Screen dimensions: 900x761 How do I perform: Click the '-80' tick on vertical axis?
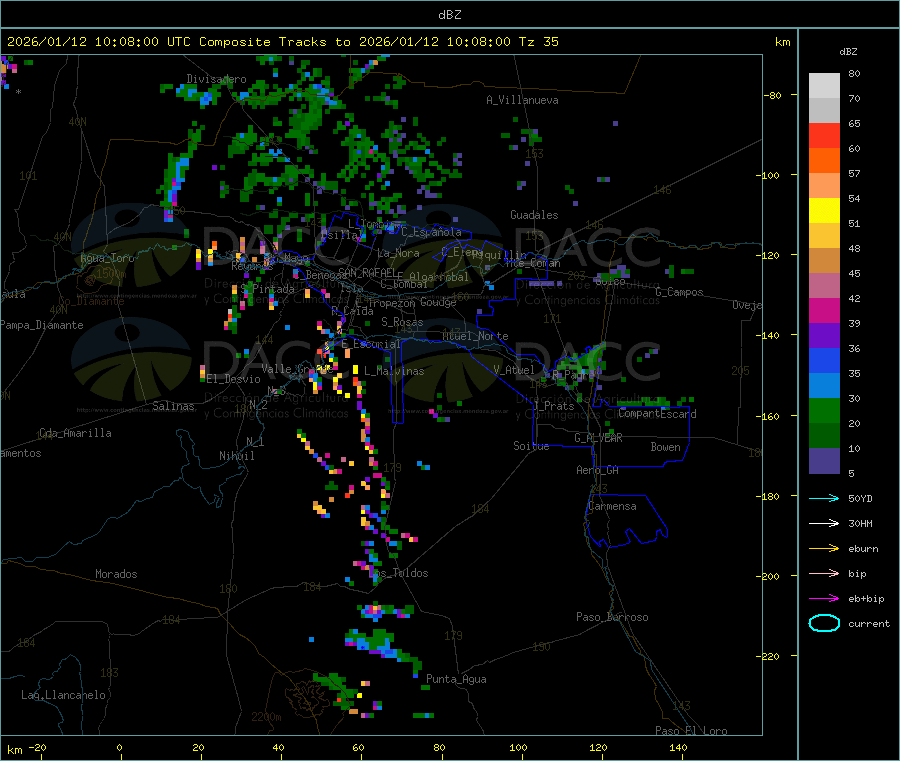click(x=772, y=95)
